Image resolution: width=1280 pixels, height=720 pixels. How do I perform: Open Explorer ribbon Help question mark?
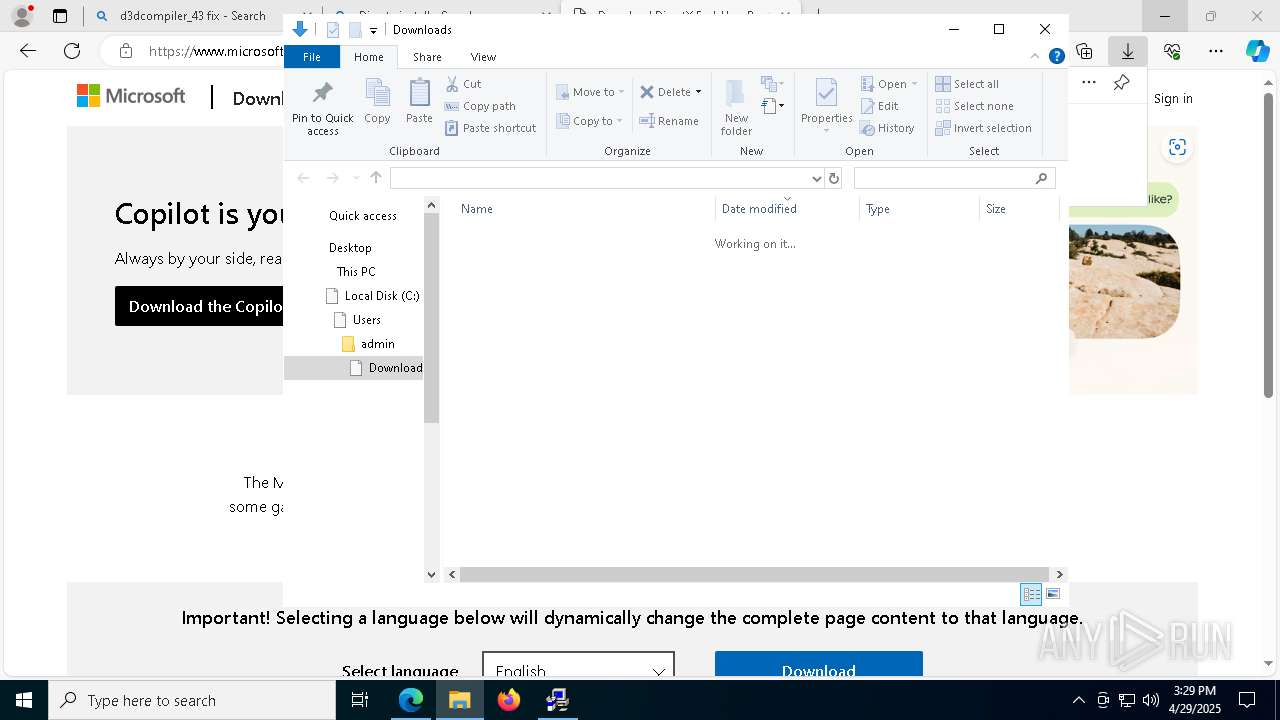click(1056, 57)
